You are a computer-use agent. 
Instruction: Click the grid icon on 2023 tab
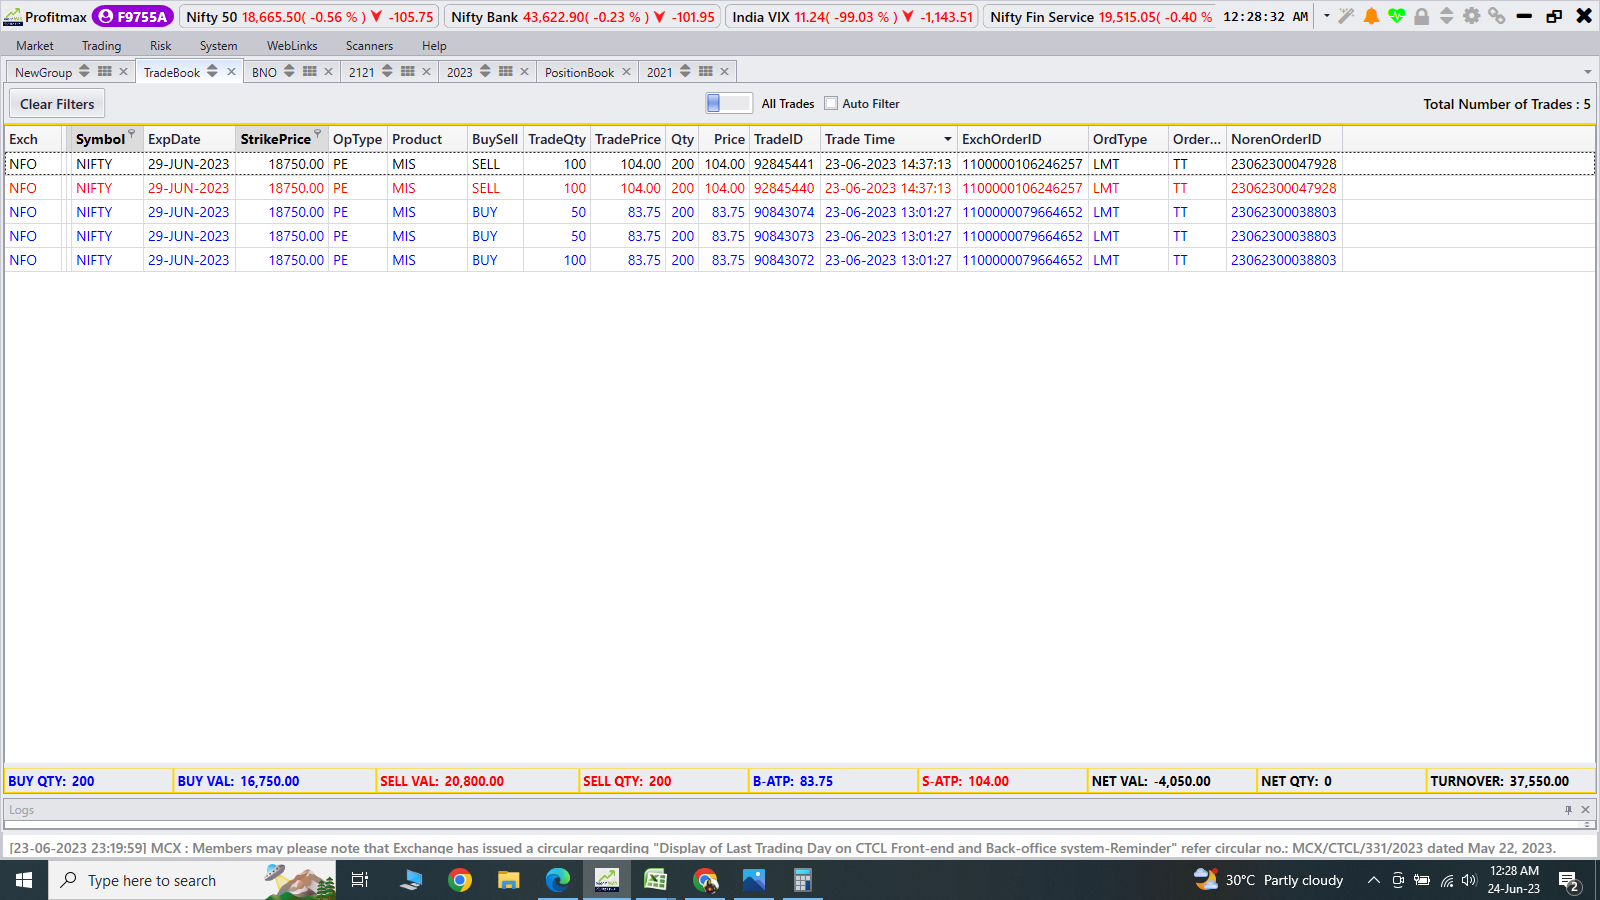pyautogui.click(x=506, y=71)
